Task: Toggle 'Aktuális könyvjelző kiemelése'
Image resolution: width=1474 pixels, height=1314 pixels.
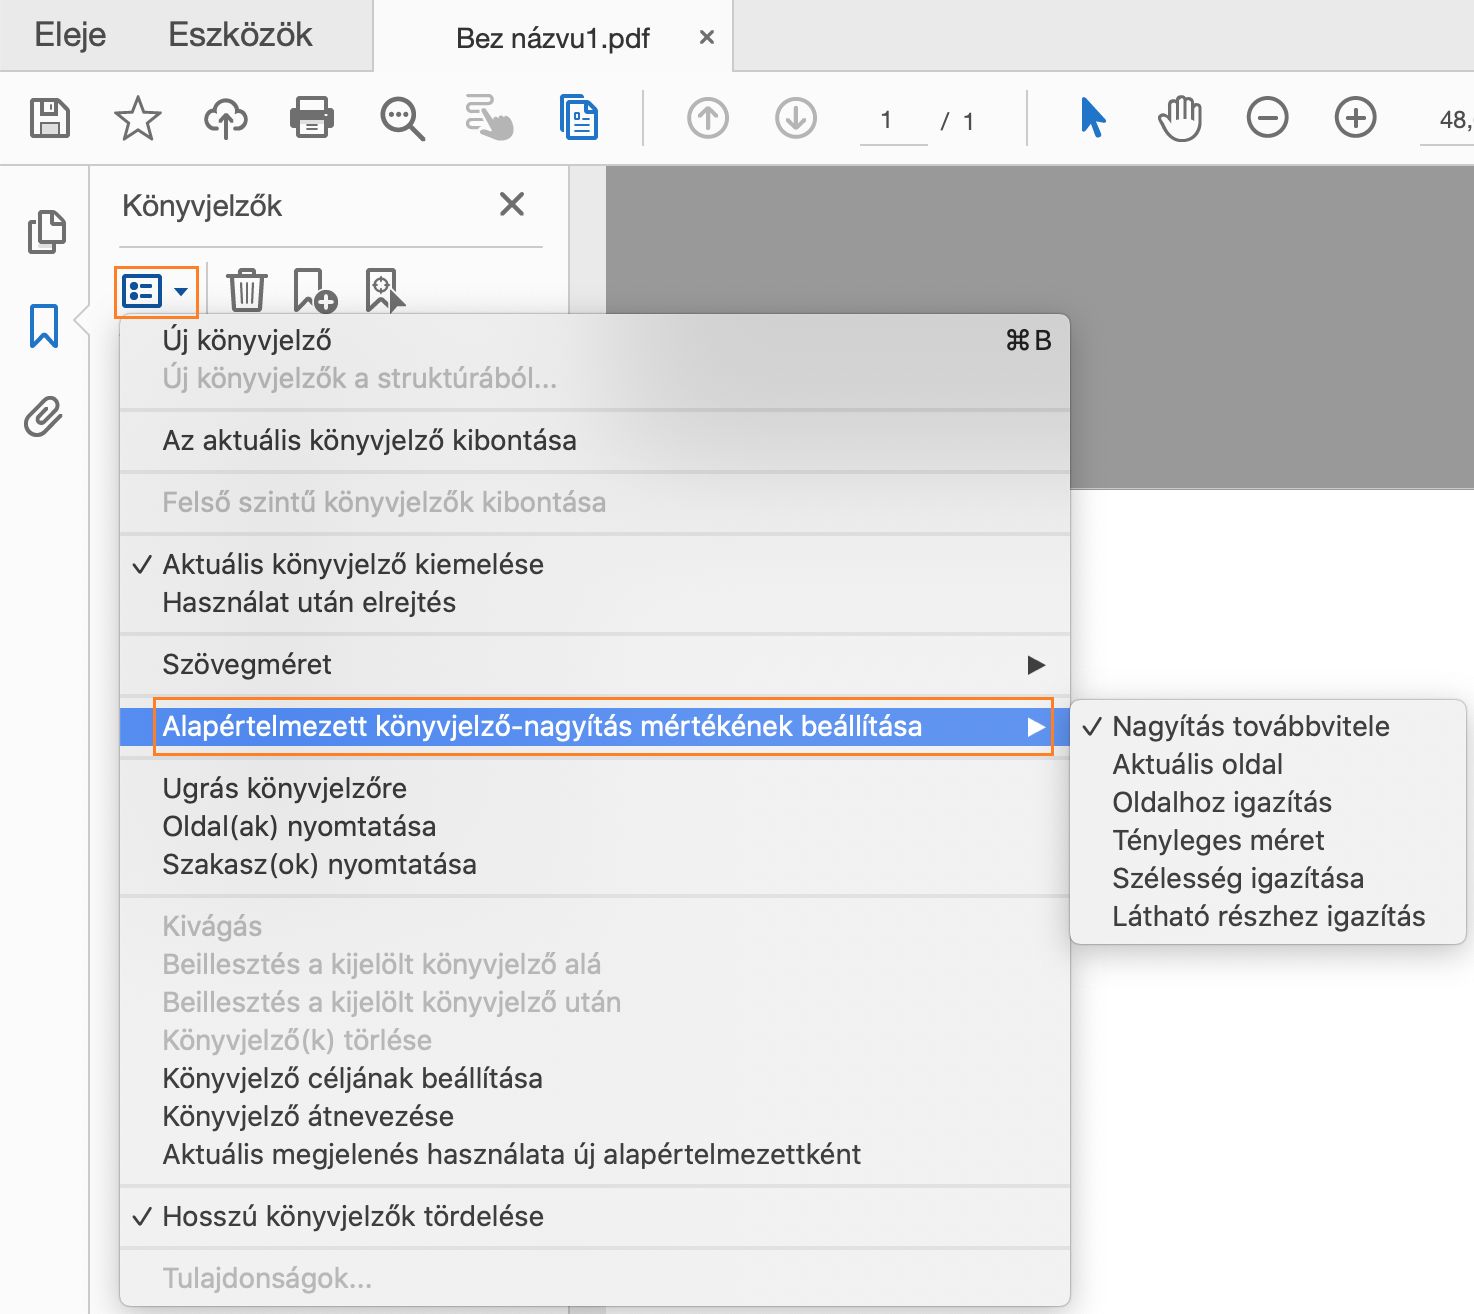Action: pos(352,564)
